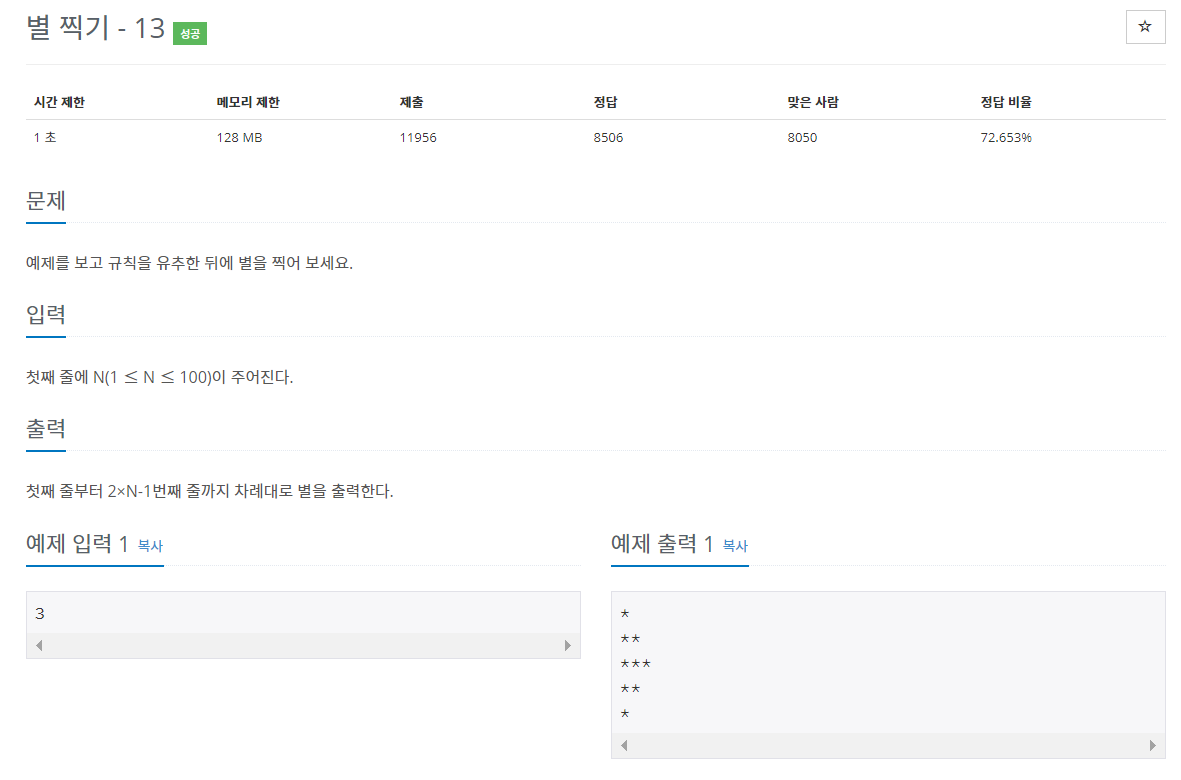Image resolution: width=1181 pixels, height=780 pixels.
Task: Click the 정답 column header
Action: click(x=606, y=102)
